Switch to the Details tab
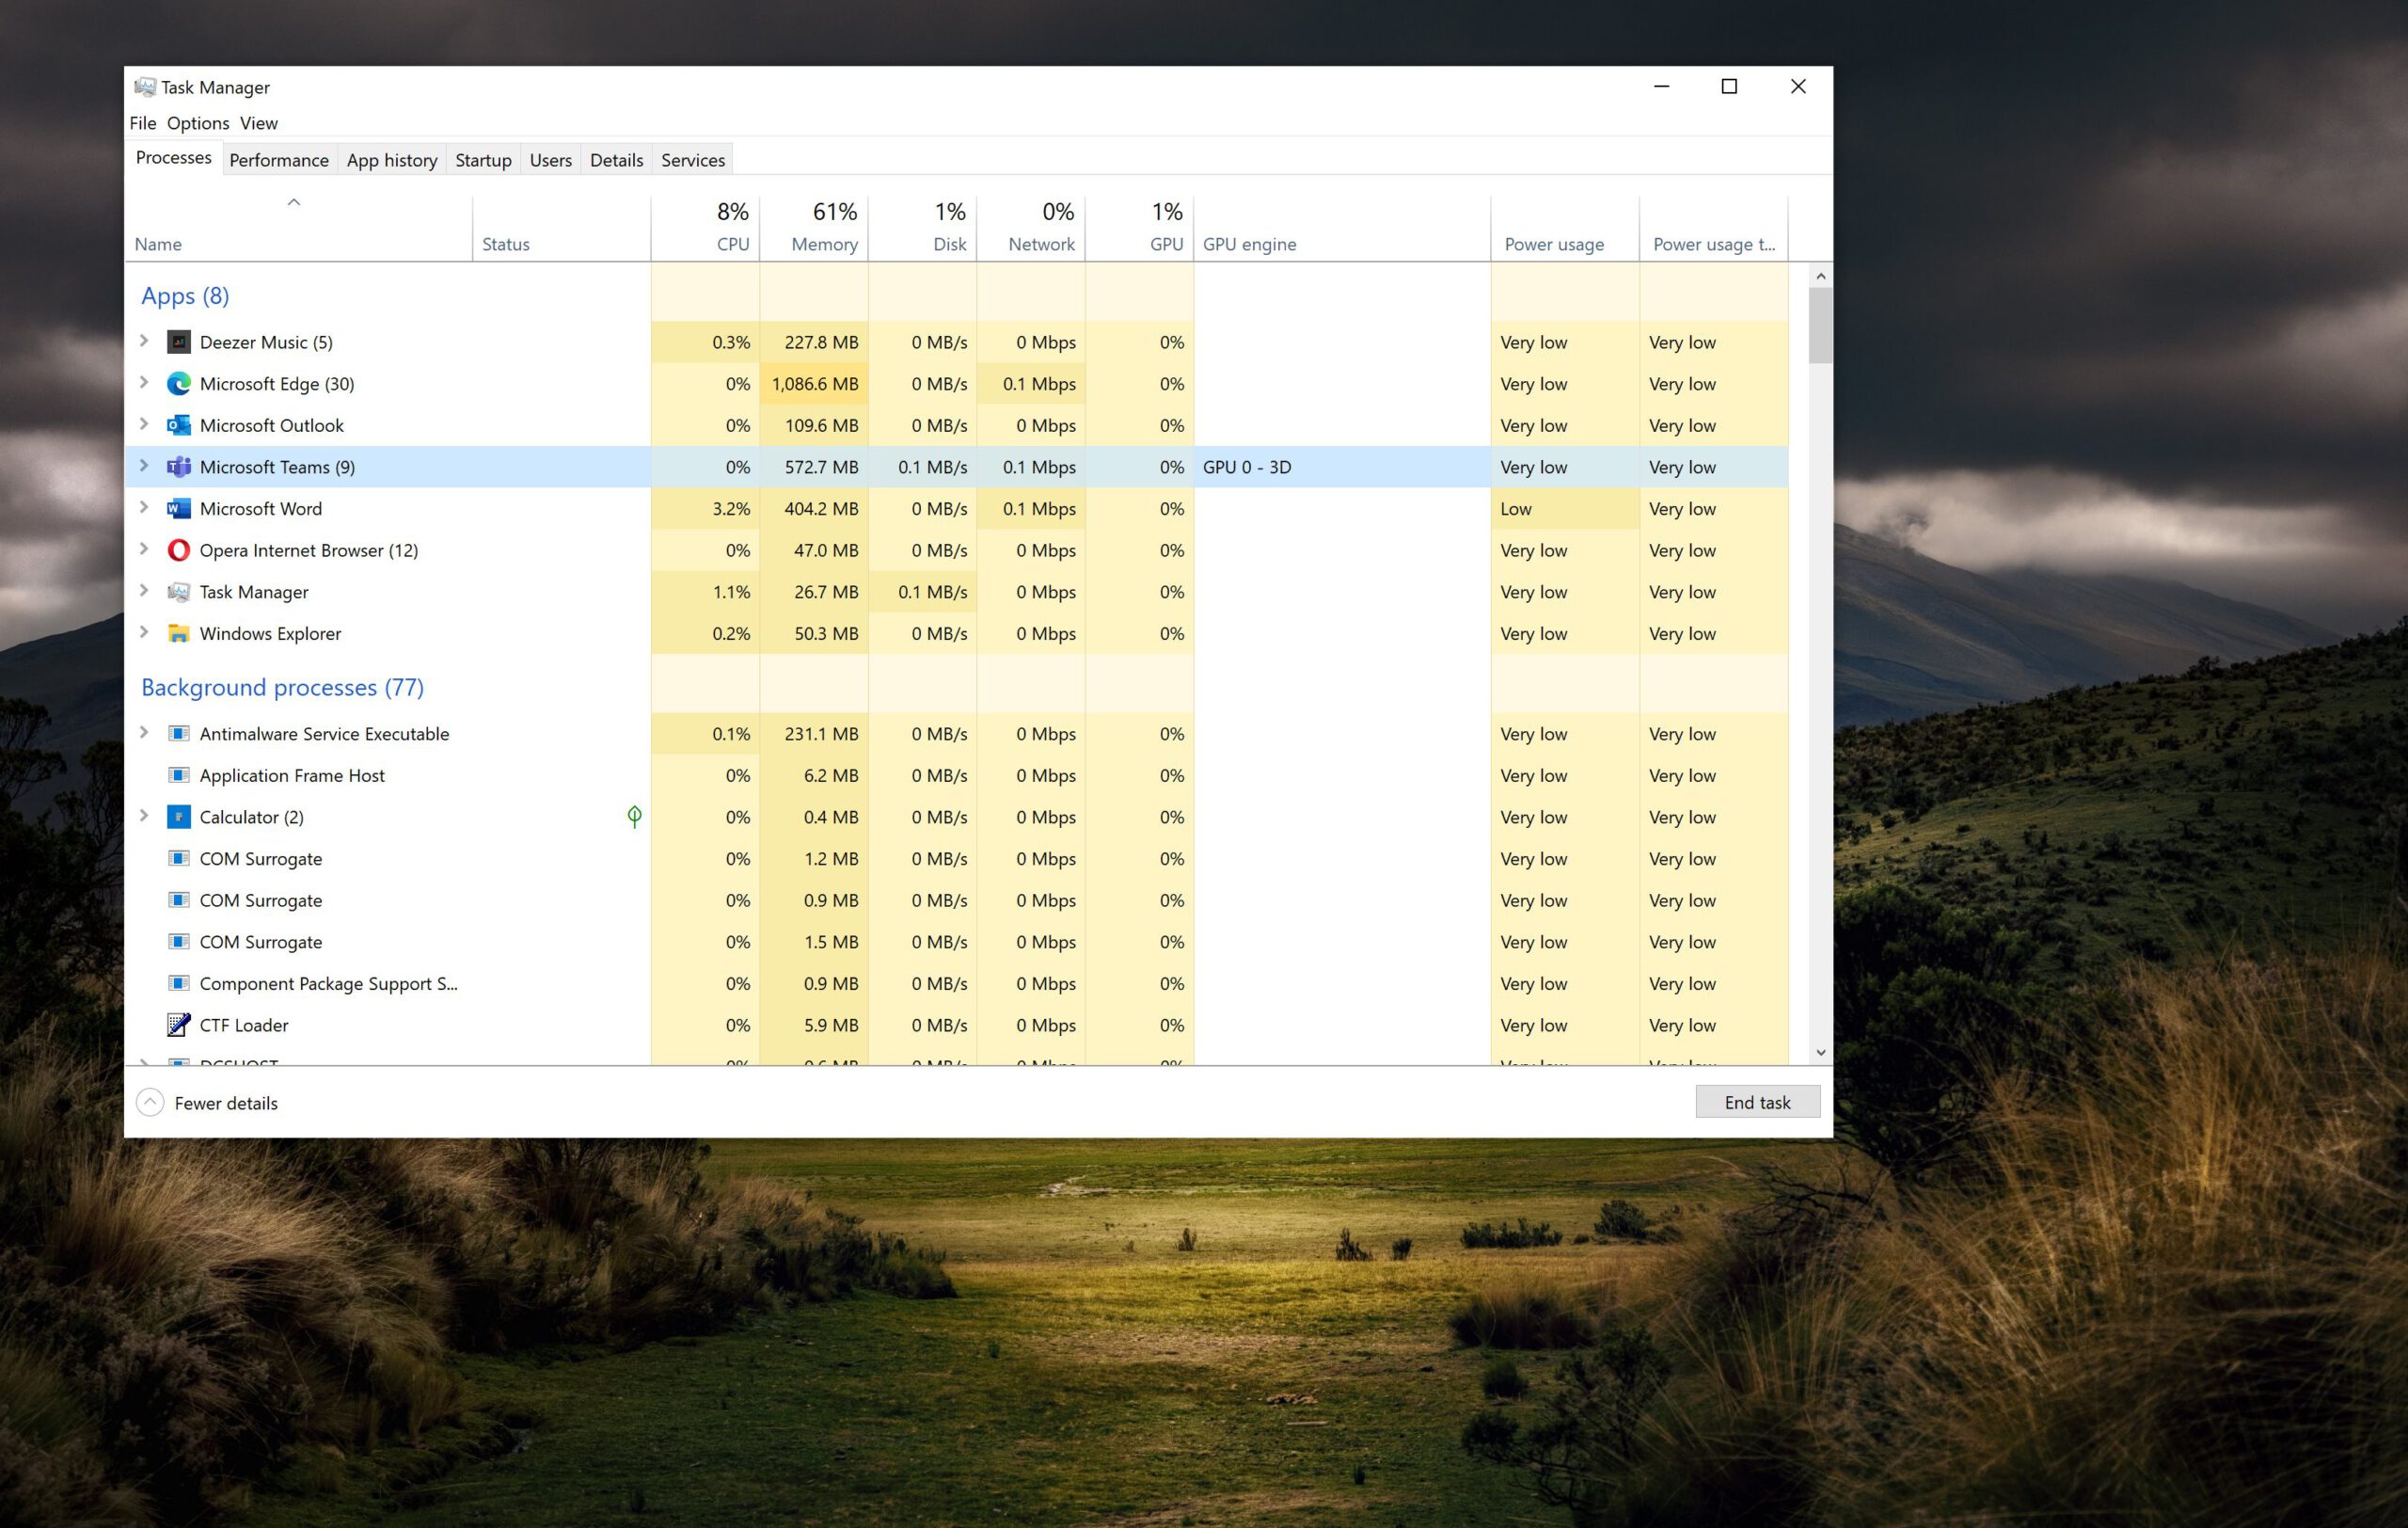The image size is (2408, 1528). (x=616, y=160)
